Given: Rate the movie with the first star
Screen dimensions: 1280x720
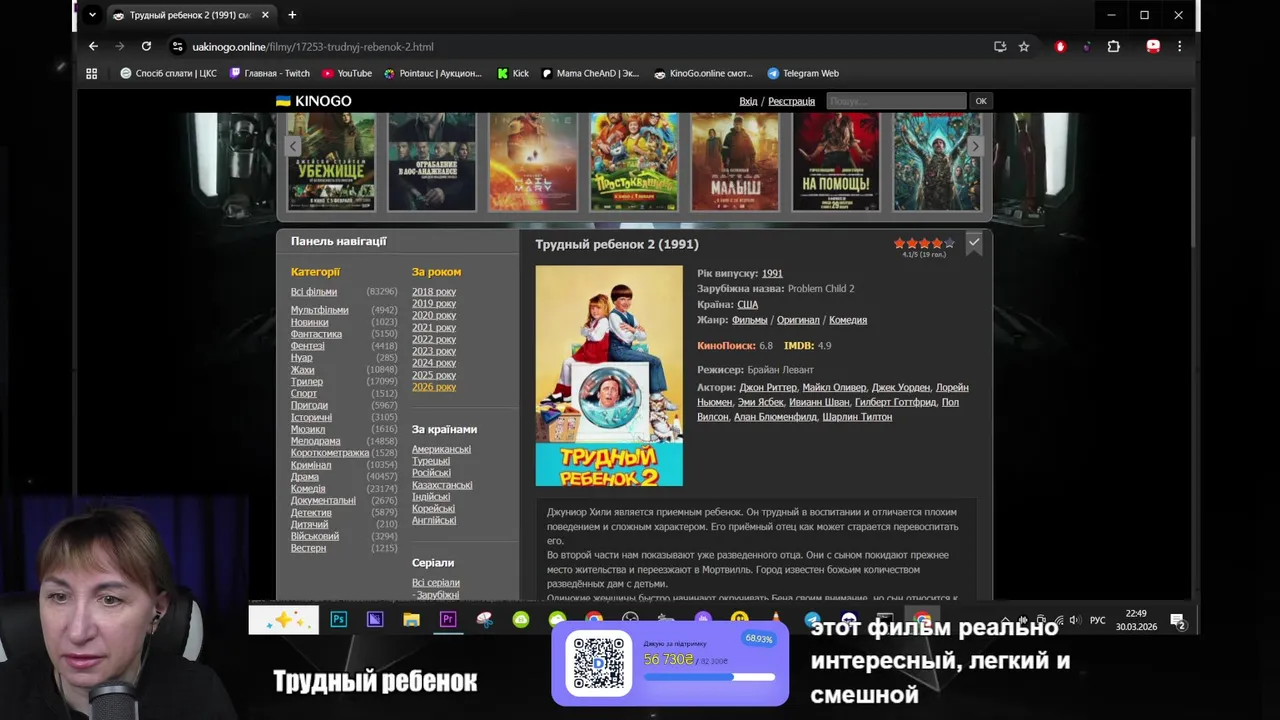Looking at the screenshot, I should click(x=900, y=243).
